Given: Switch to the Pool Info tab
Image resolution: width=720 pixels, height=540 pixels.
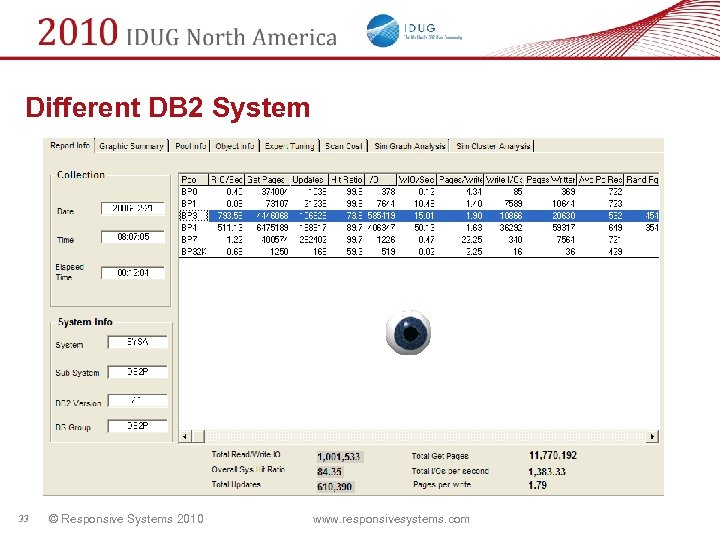Looking at the screenshot, I should click(190, 146).
